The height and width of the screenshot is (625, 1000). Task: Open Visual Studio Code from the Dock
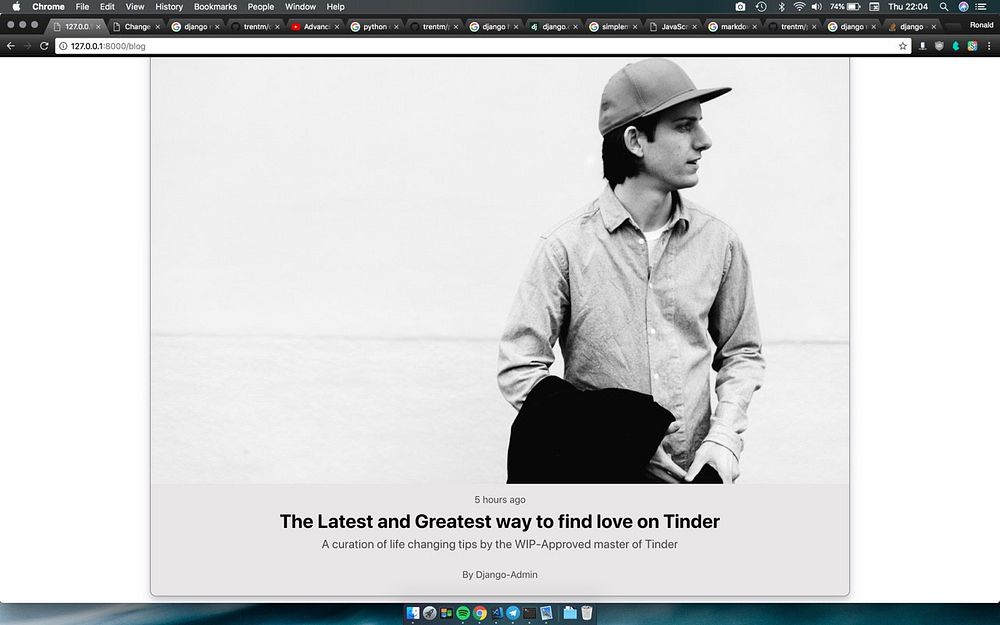(x=497, y=613)
